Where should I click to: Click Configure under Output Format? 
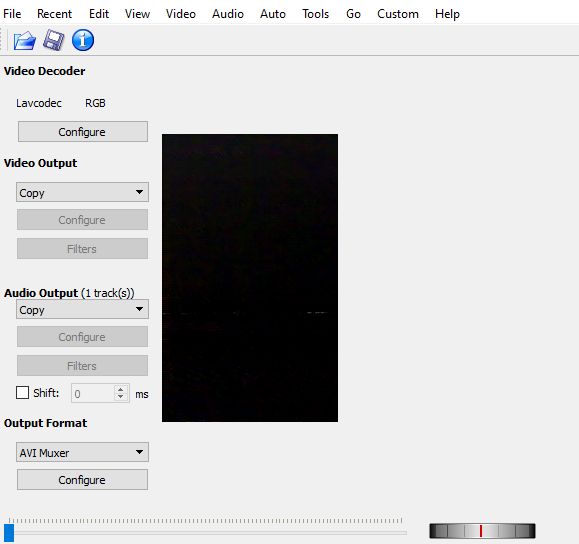click(x=82, y=480)
